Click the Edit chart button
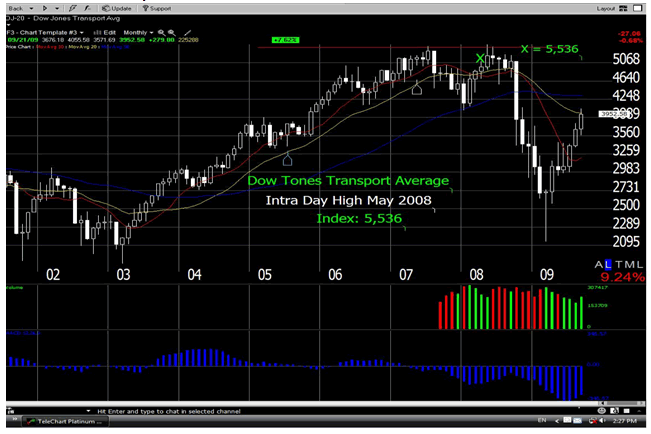 (x=105, y=32)
